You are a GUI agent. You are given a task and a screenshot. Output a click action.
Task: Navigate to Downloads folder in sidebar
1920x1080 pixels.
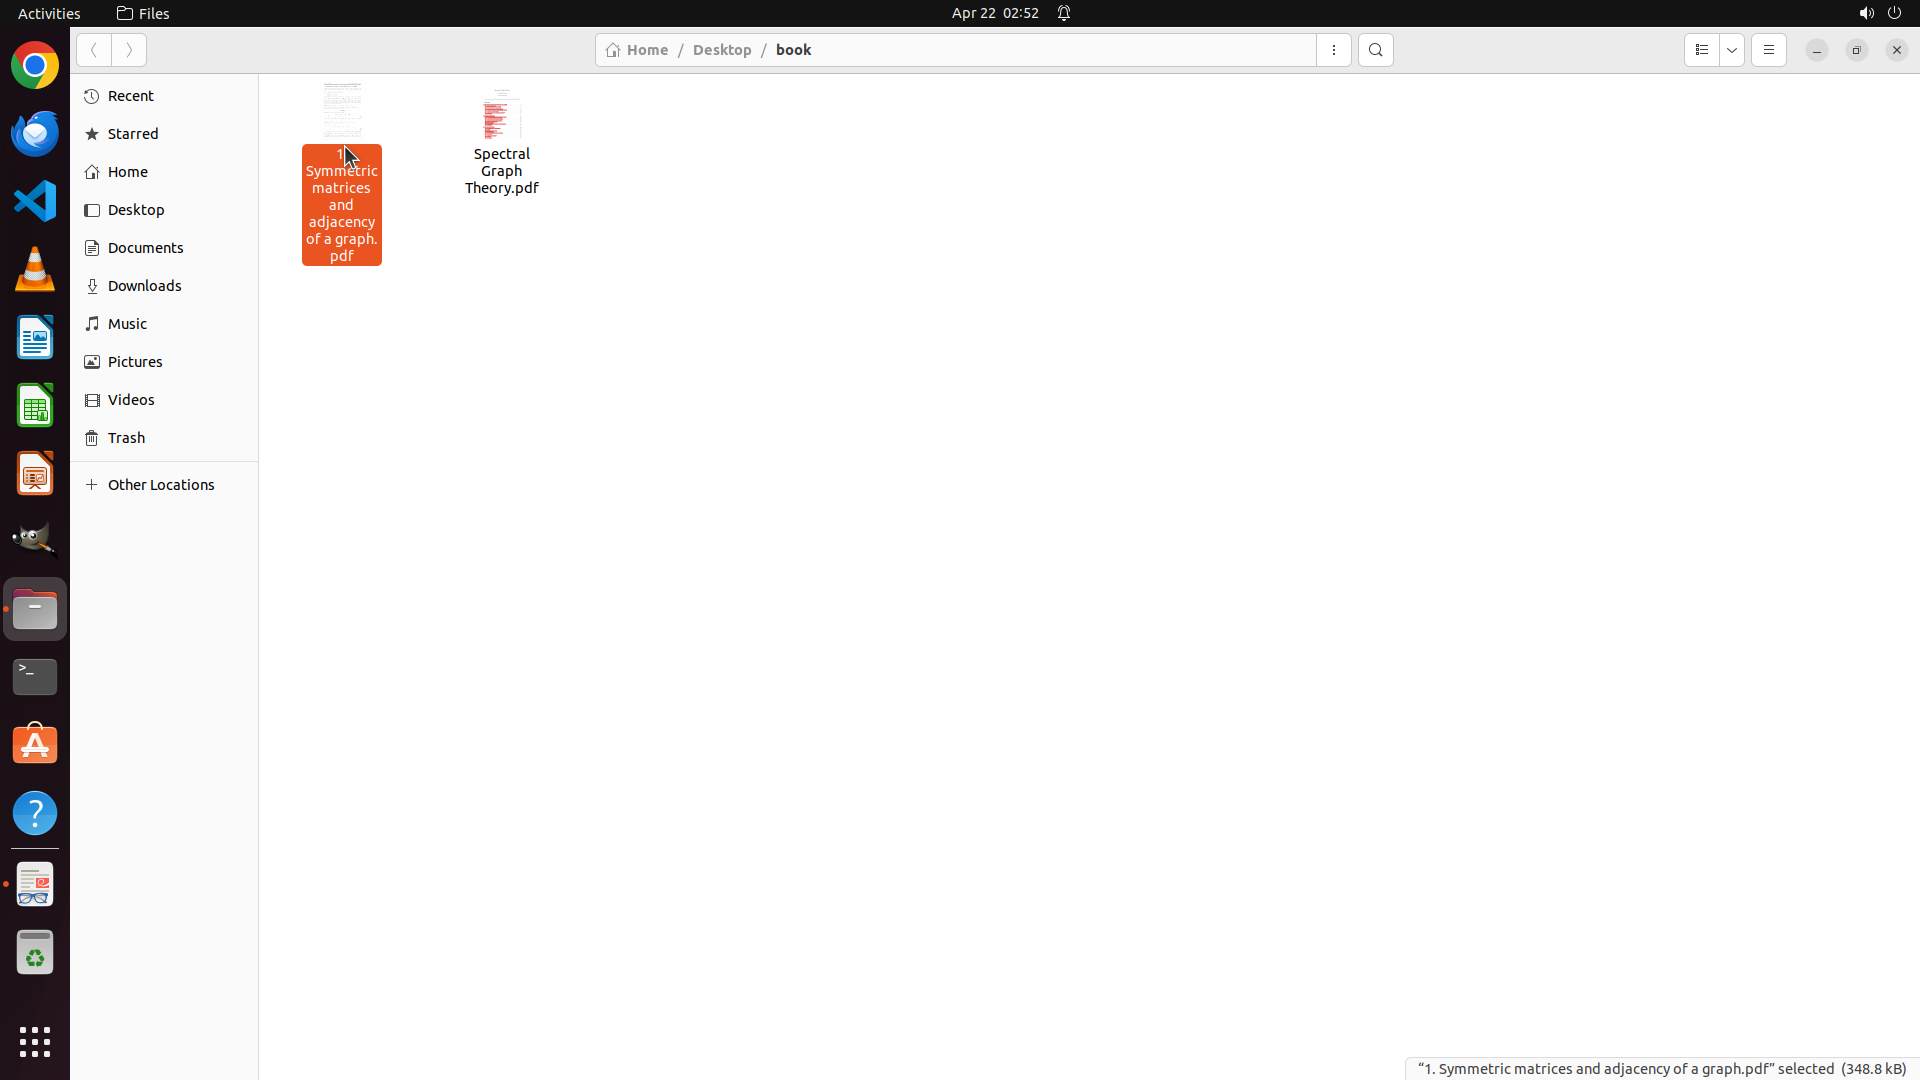(x=144, y=286)
